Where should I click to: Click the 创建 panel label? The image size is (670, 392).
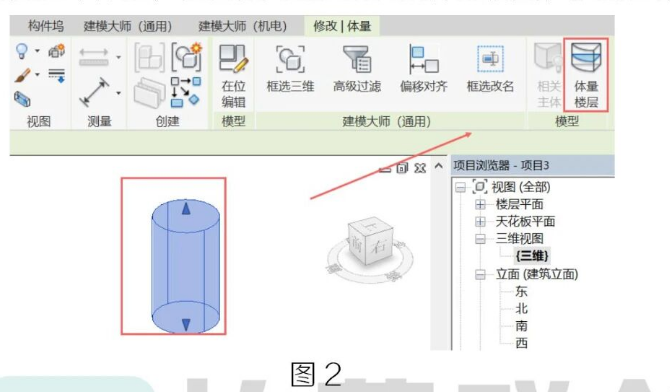[167, 121]
